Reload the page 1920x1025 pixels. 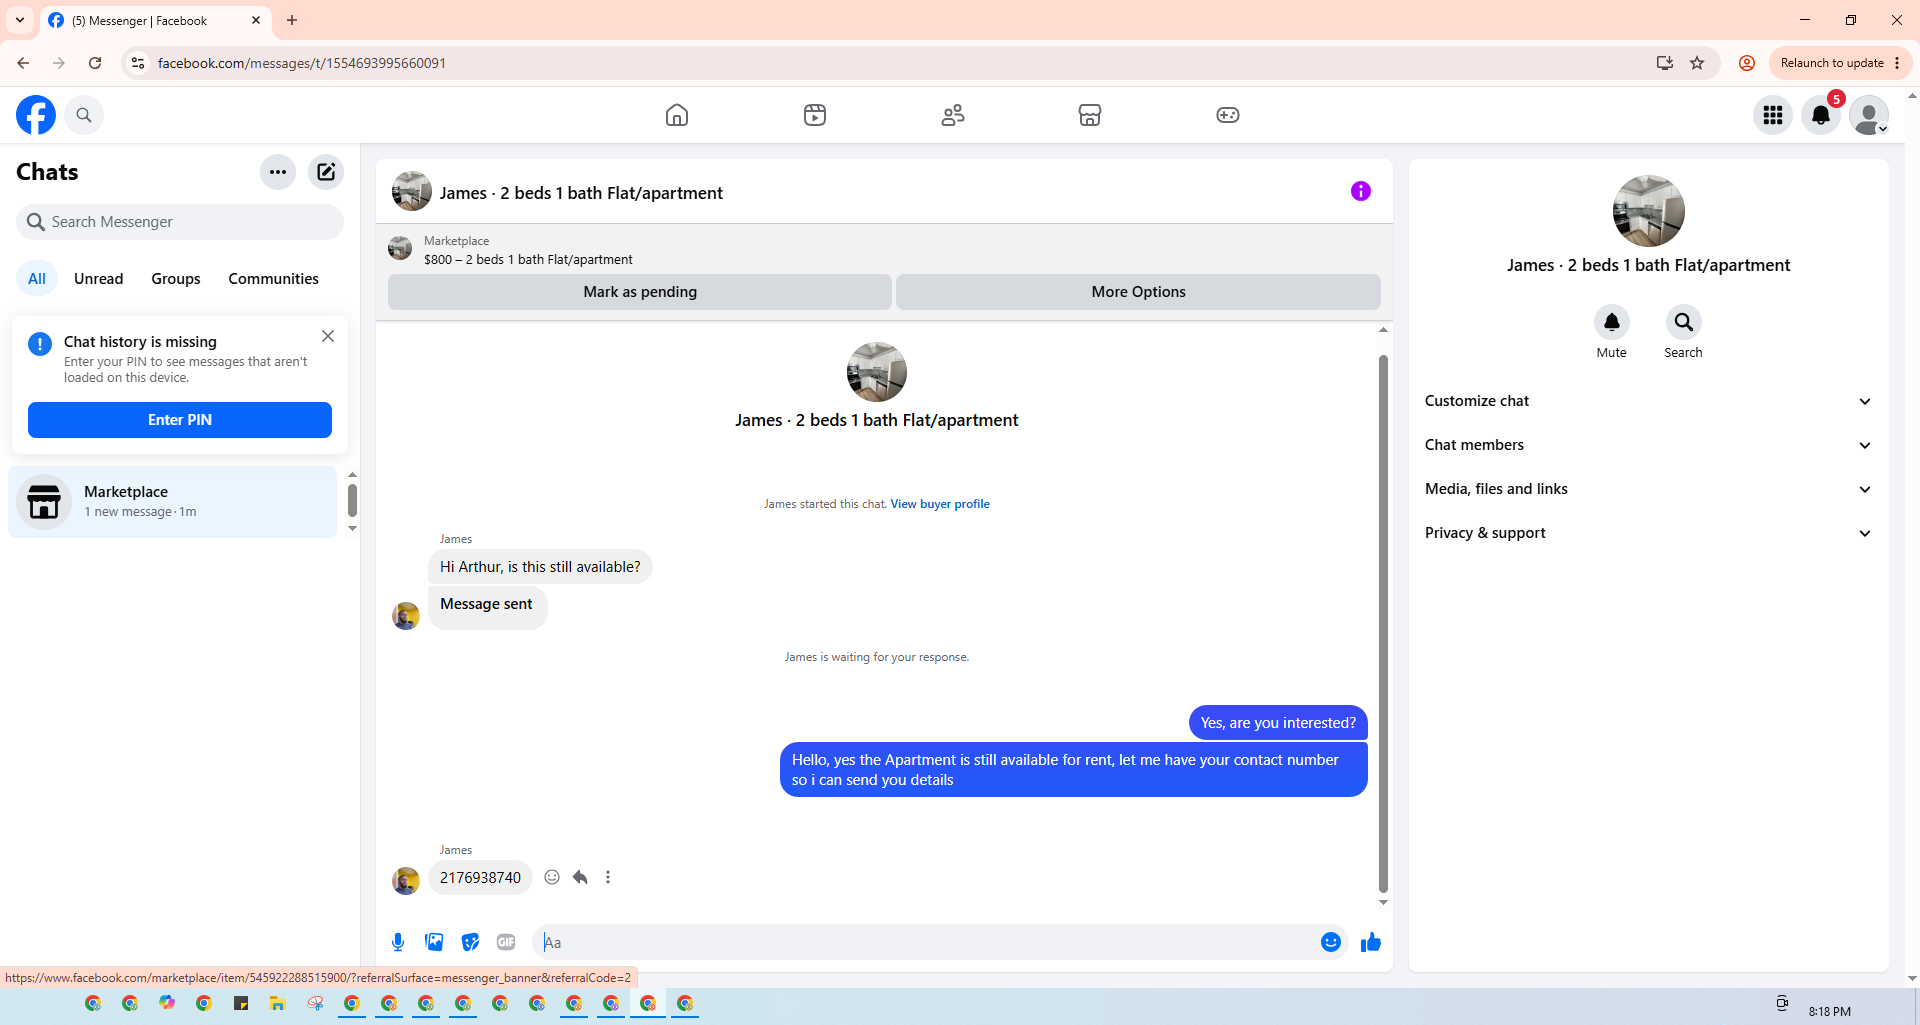pyautogui.click(x=95, y=63)
